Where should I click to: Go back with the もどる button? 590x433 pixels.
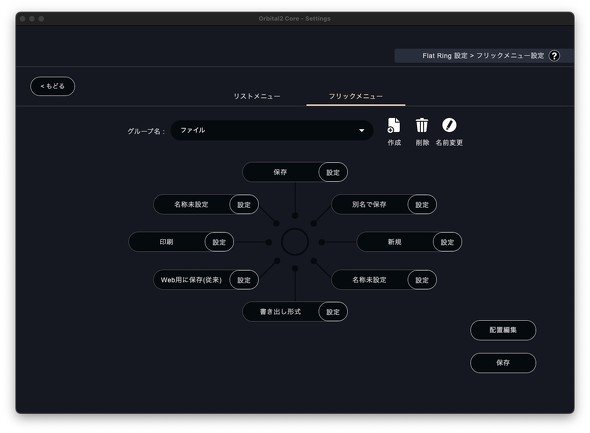[53, 86]
